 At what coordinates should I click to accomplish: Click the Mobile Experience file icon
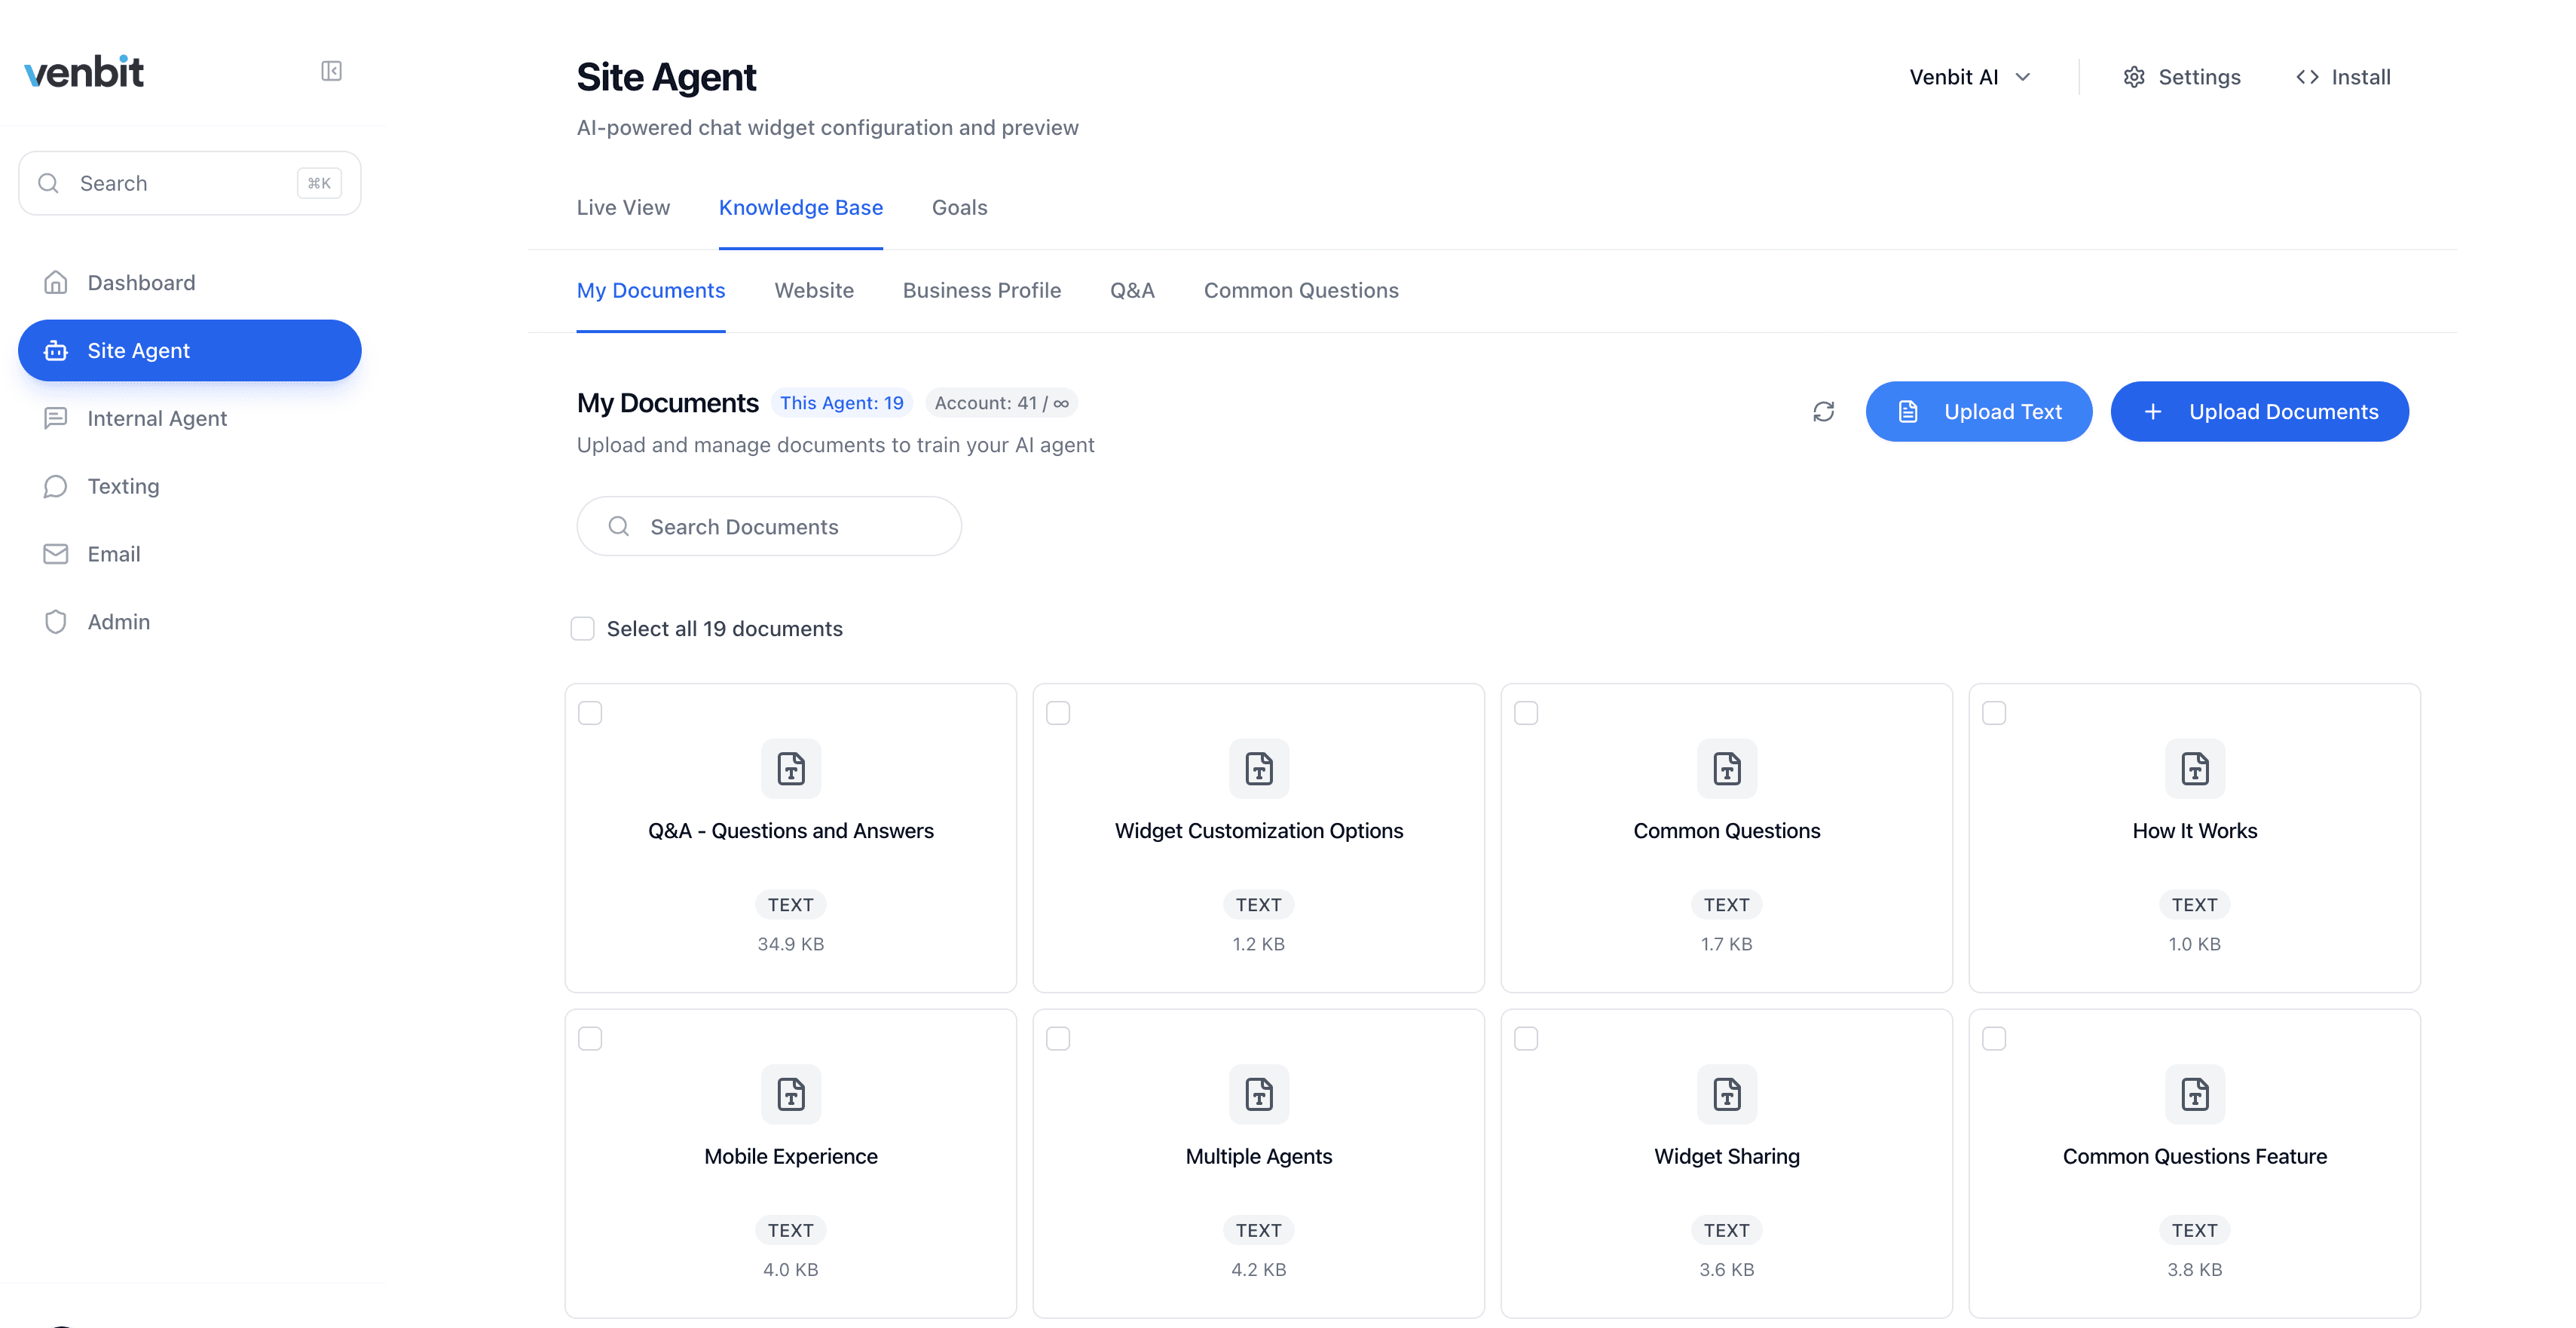tap(791, 1094)
